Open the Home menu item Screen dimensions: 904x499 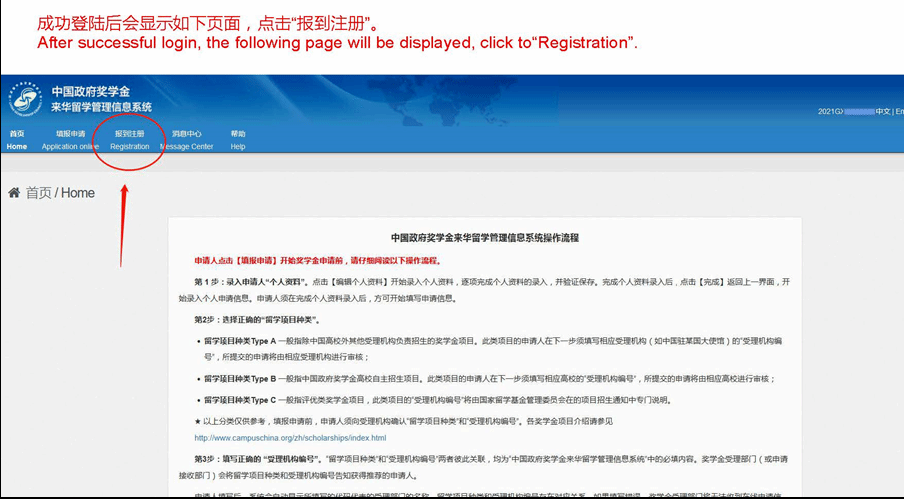(16, 140)
